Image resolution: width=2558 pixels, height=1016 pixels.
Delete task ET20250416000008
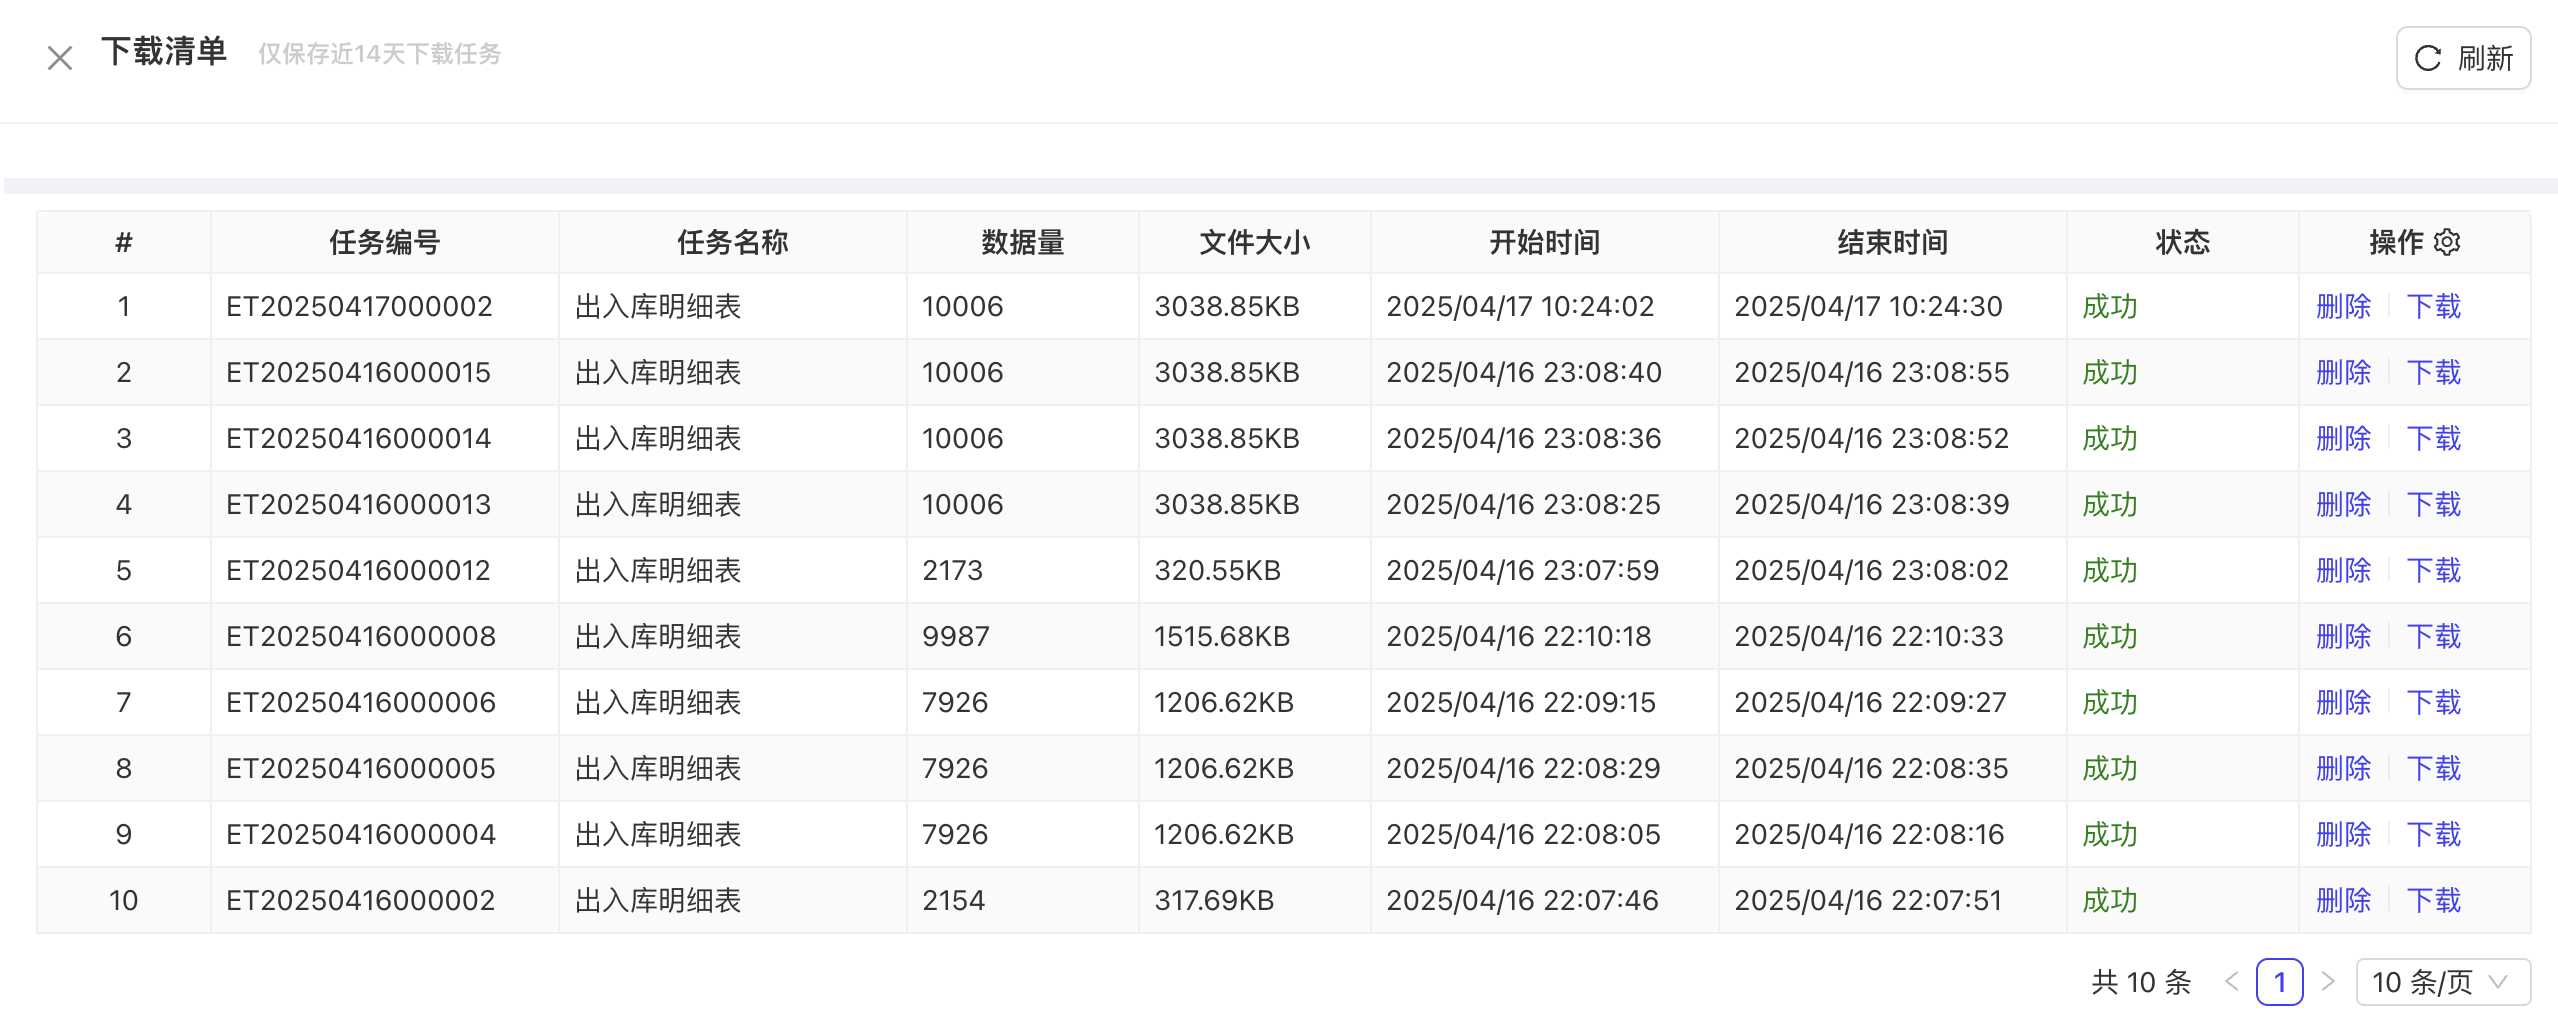point(2343,636)
